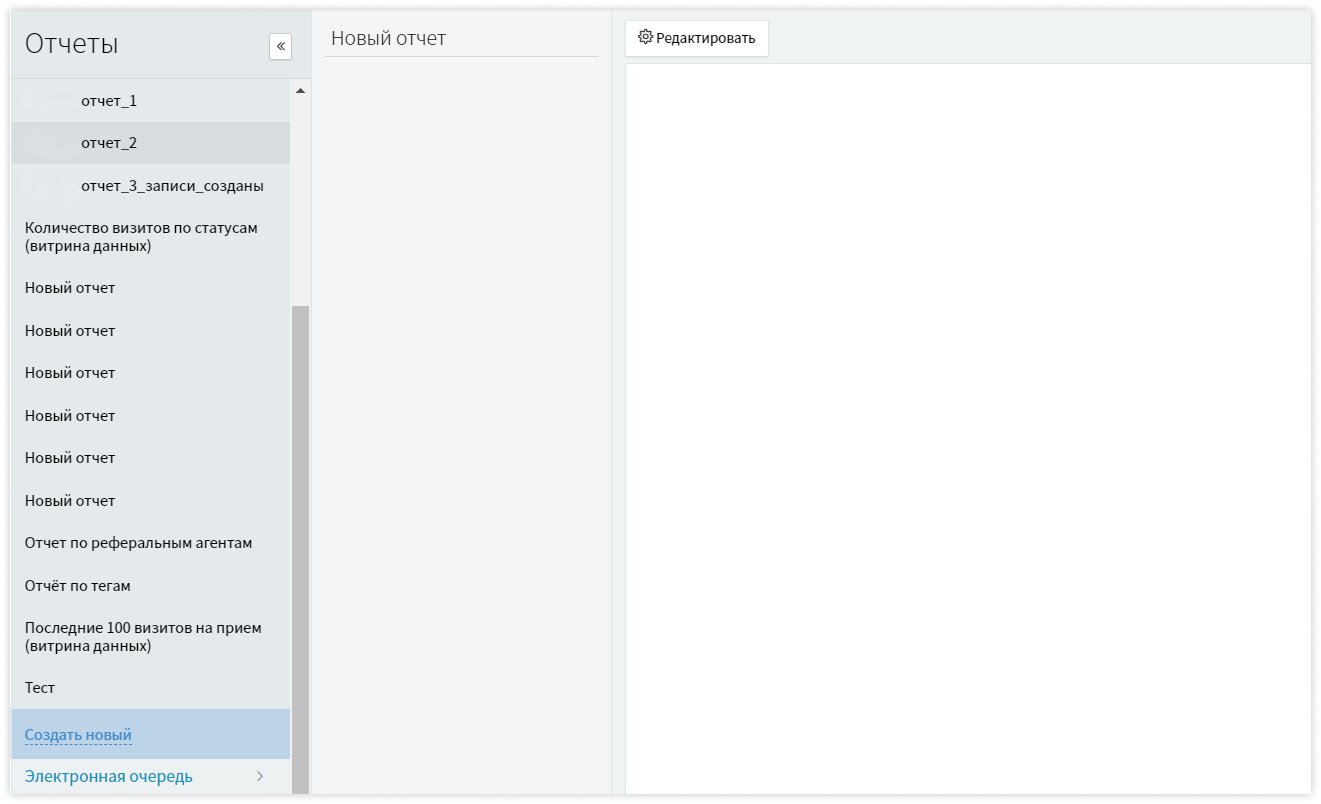
Task: Open the Отчёт по тегам report
Action: point(78,586)
